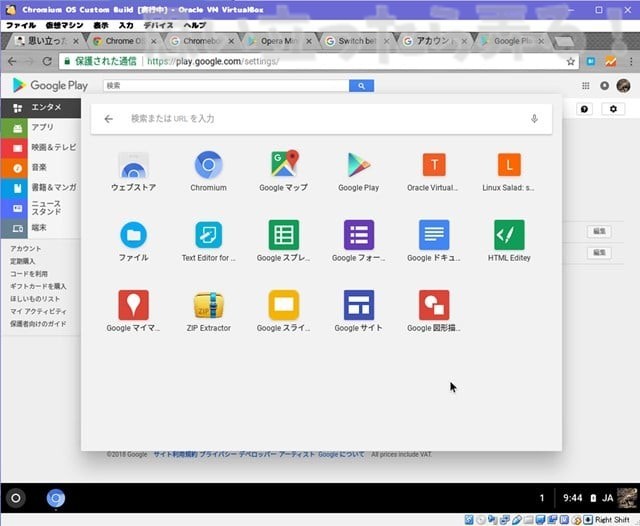
Task: Open Google Play settings gear icon
Action: (613, 109)
